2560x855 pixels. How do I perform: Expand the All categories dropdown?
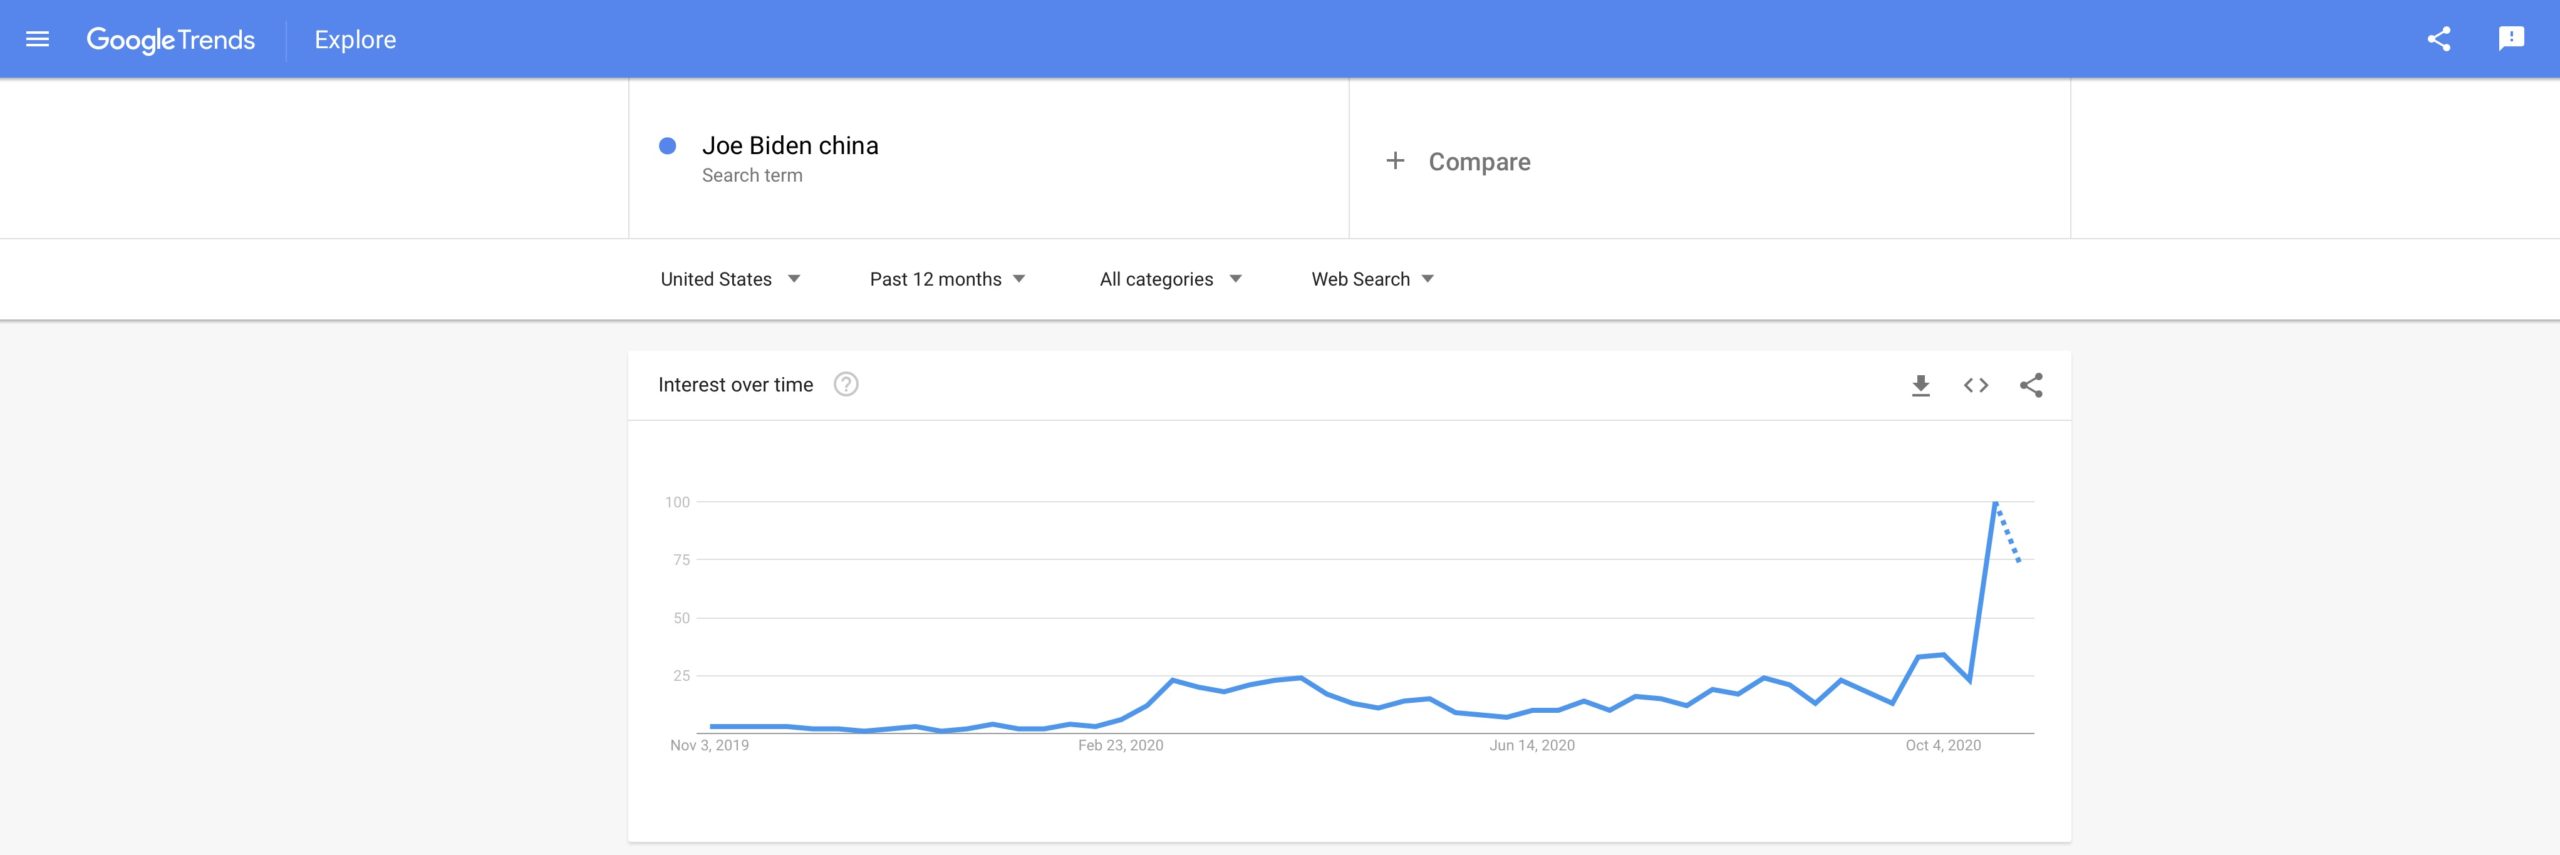tap(1170, 279)
